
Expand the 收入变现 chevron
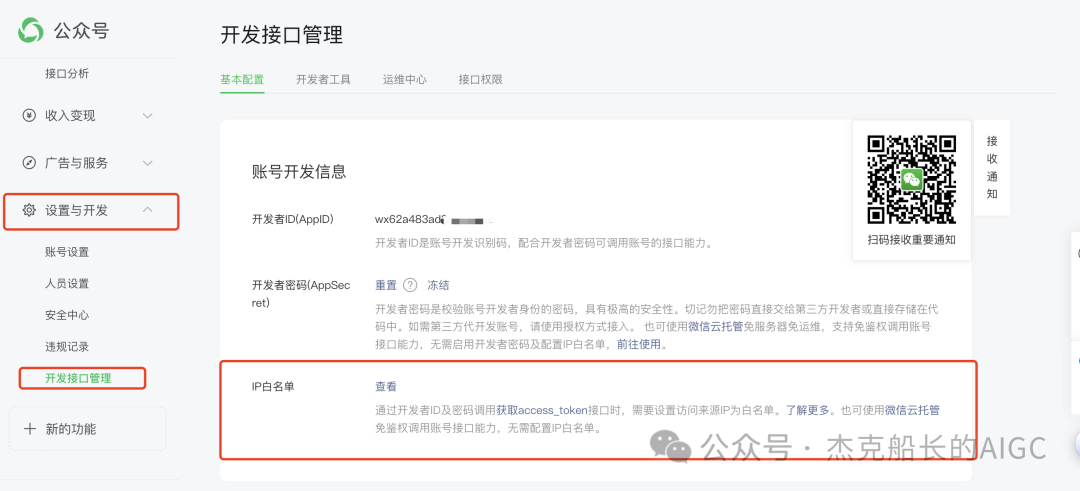[147, 116]
